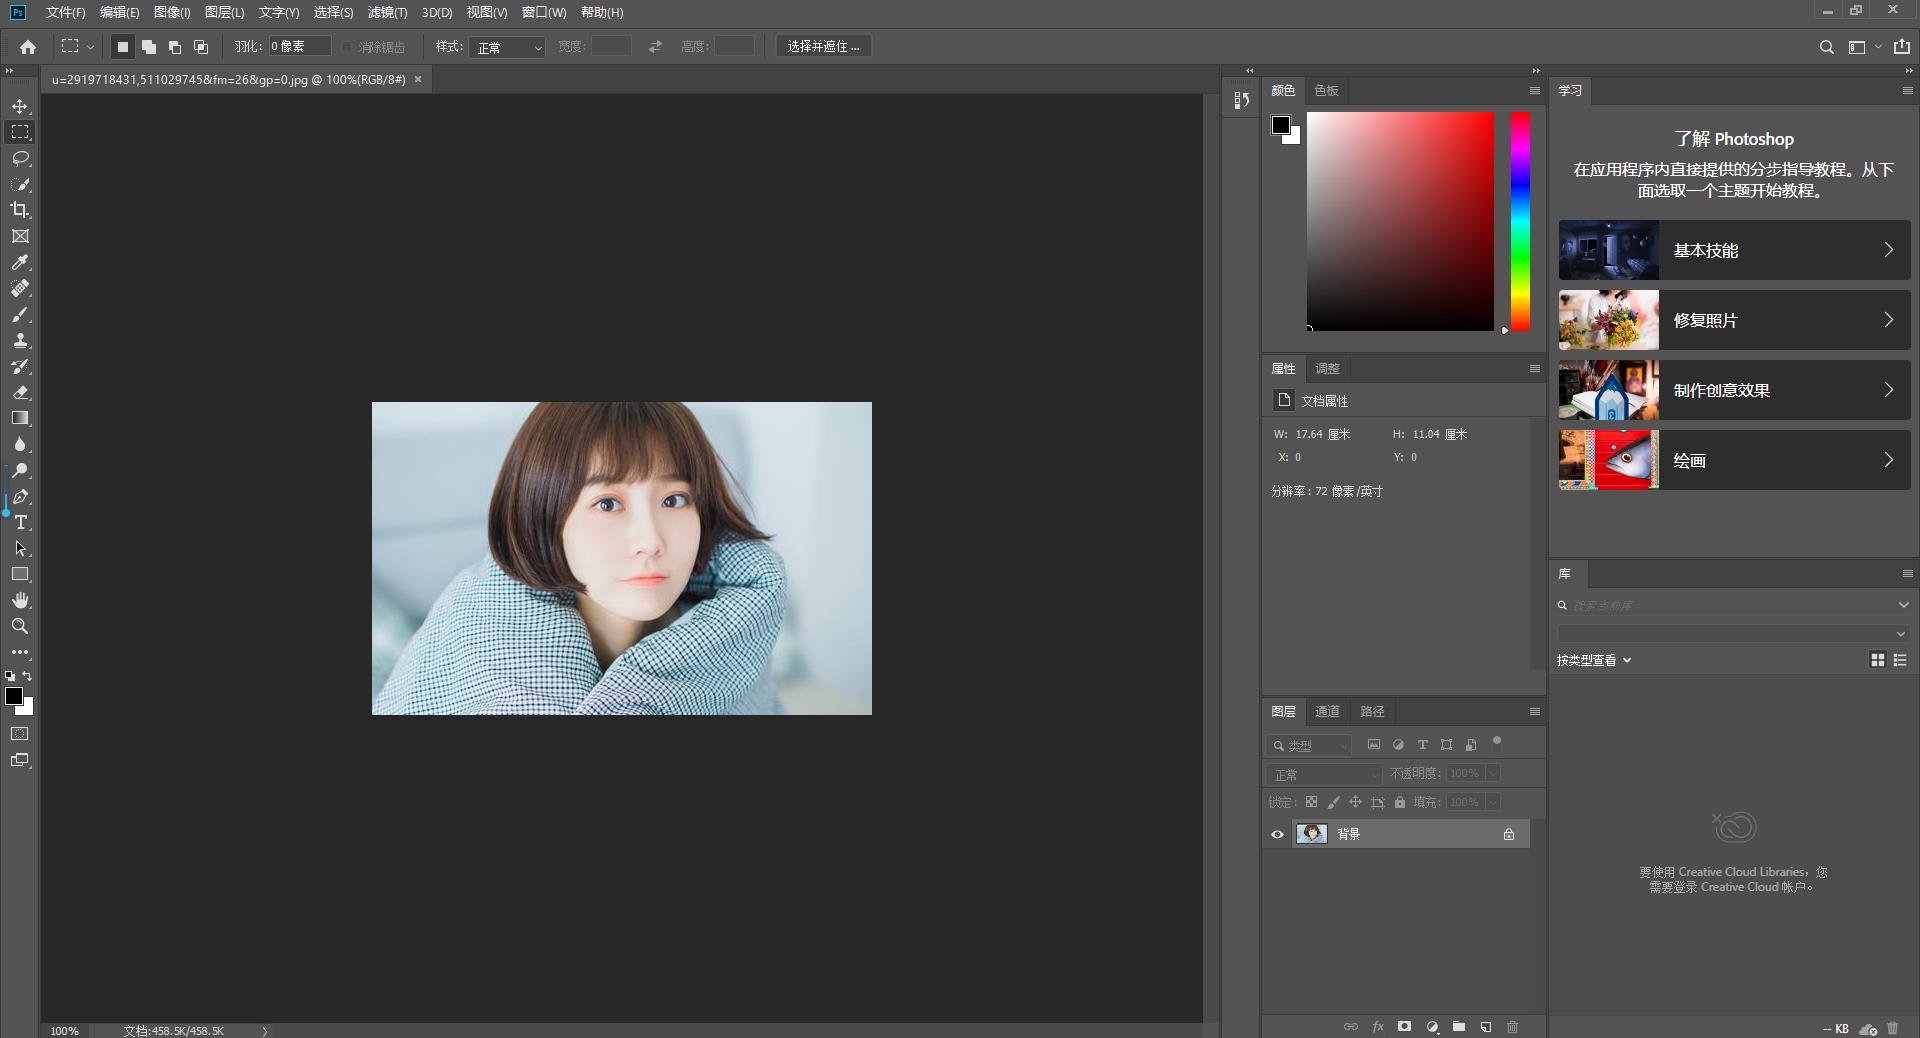Screen dimensions: 1920x1038
Task: Select the Lasso tool
Action: click(x=20, y=158)
